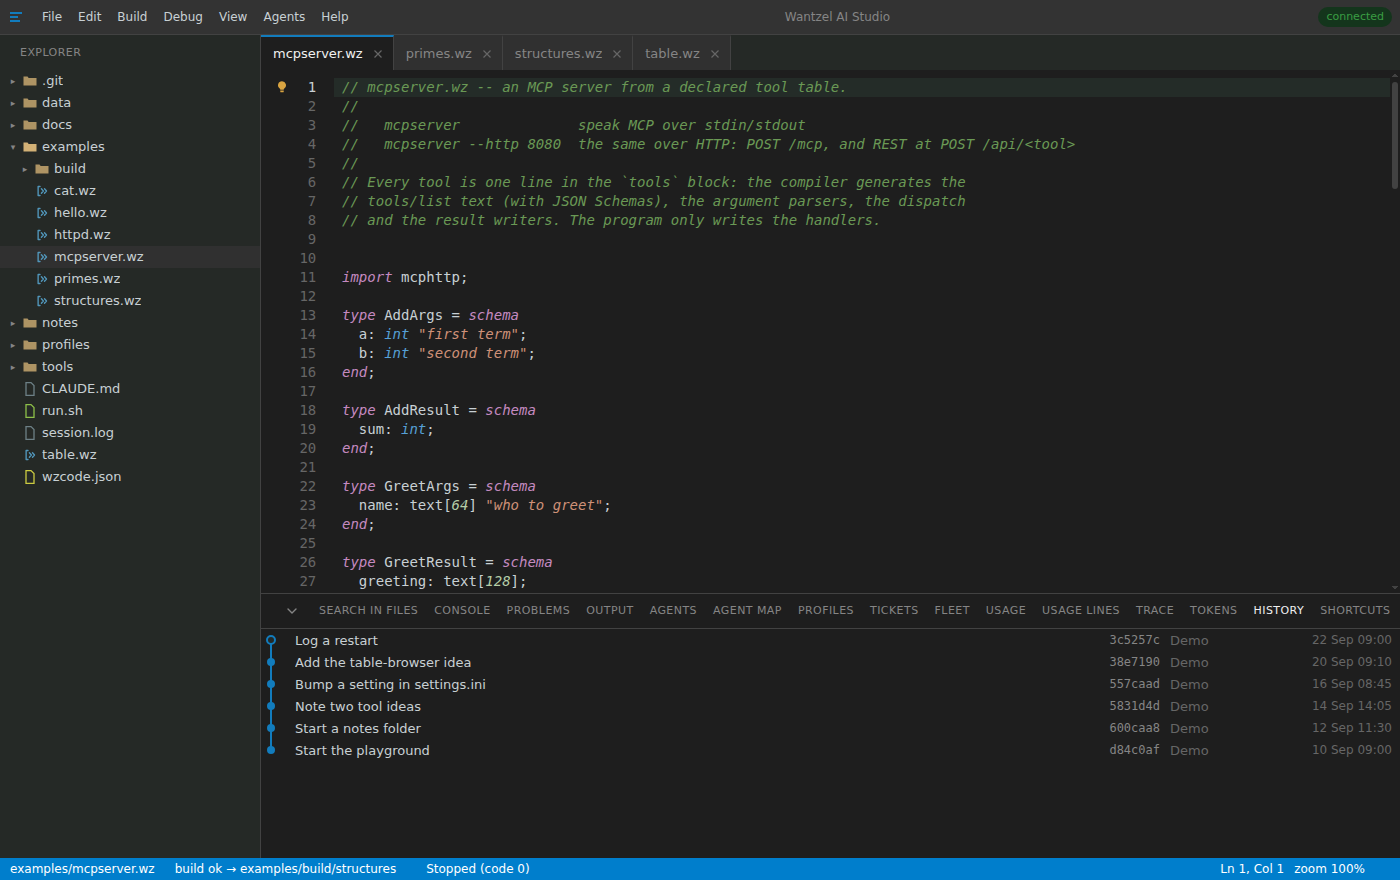Close the table.wz editor tab
Screen dimensions: 1400x880
715,54
